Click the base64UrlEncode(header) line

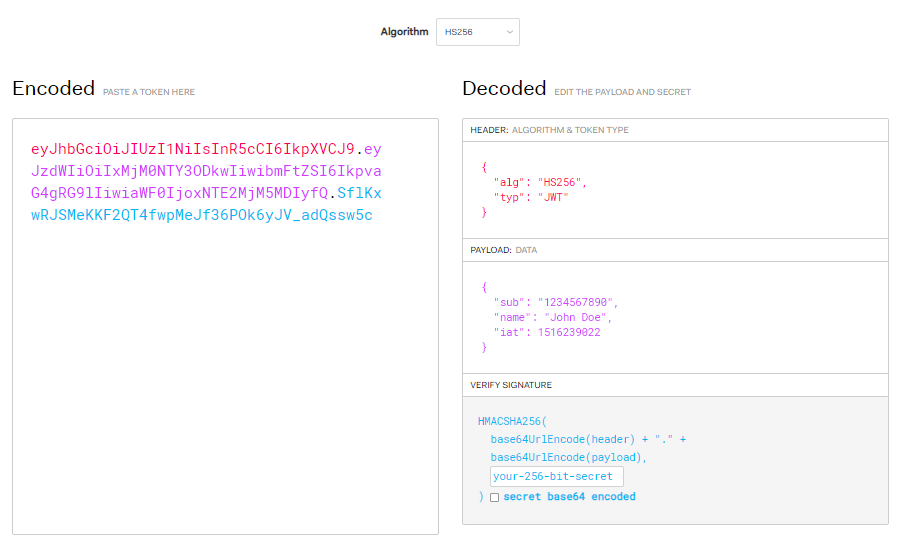tap(588, 439)
